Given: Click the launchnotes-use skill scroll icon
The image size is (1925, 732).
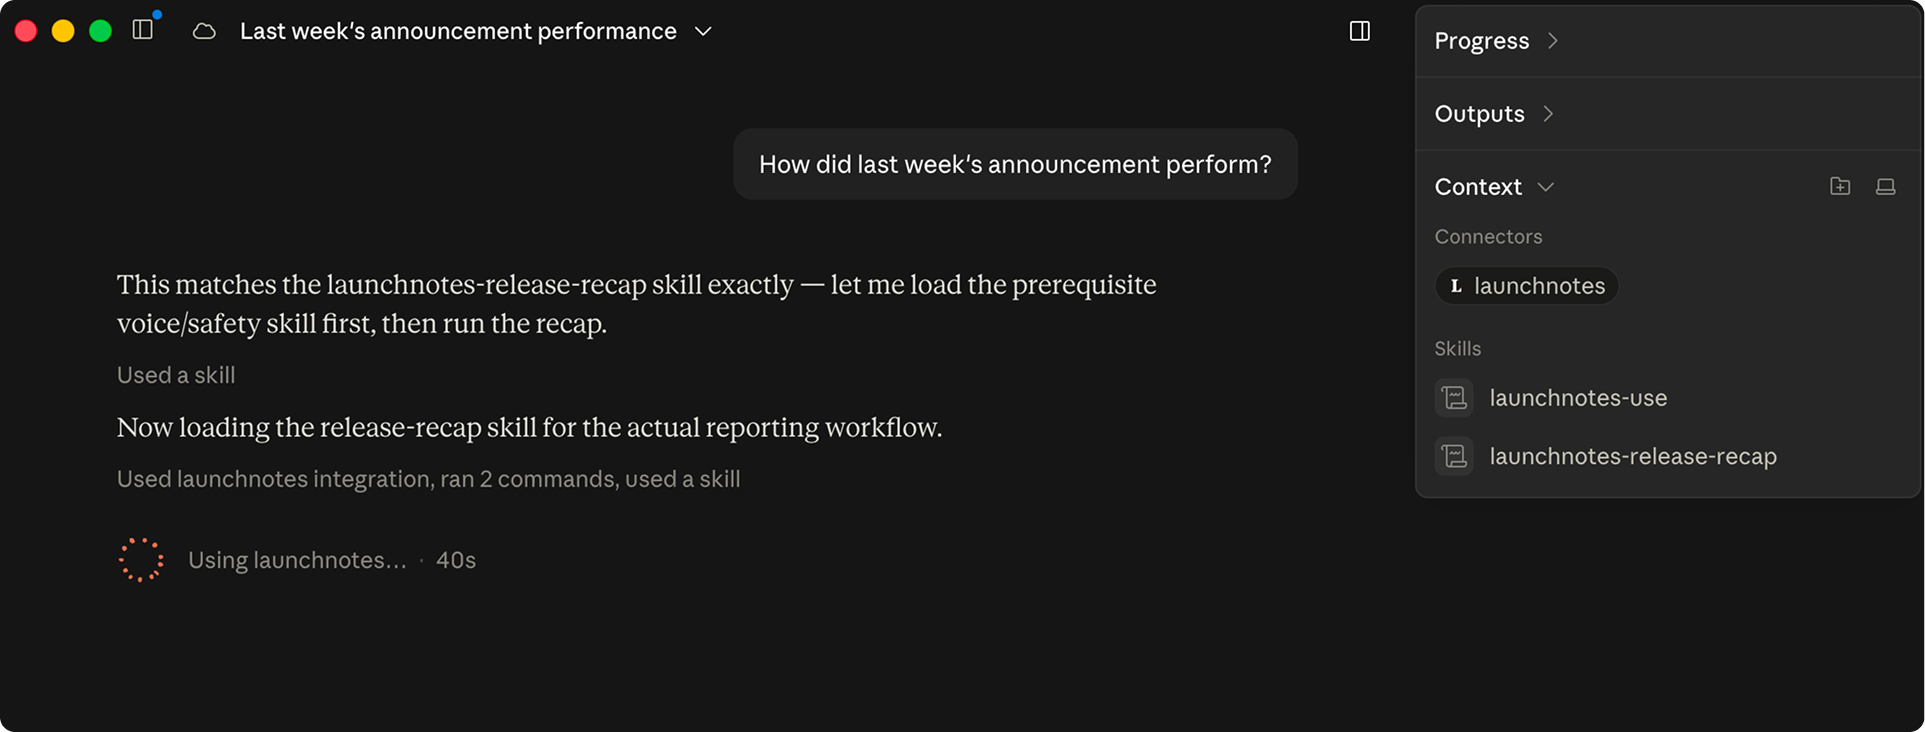Looking at the screenshot, I should (x=1454, y=398).
